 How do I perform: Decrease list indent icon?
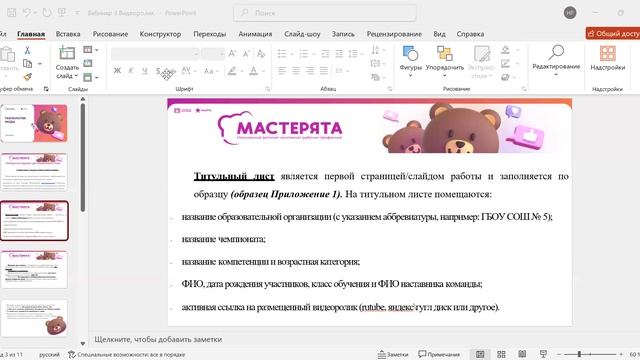pos(325,54)
